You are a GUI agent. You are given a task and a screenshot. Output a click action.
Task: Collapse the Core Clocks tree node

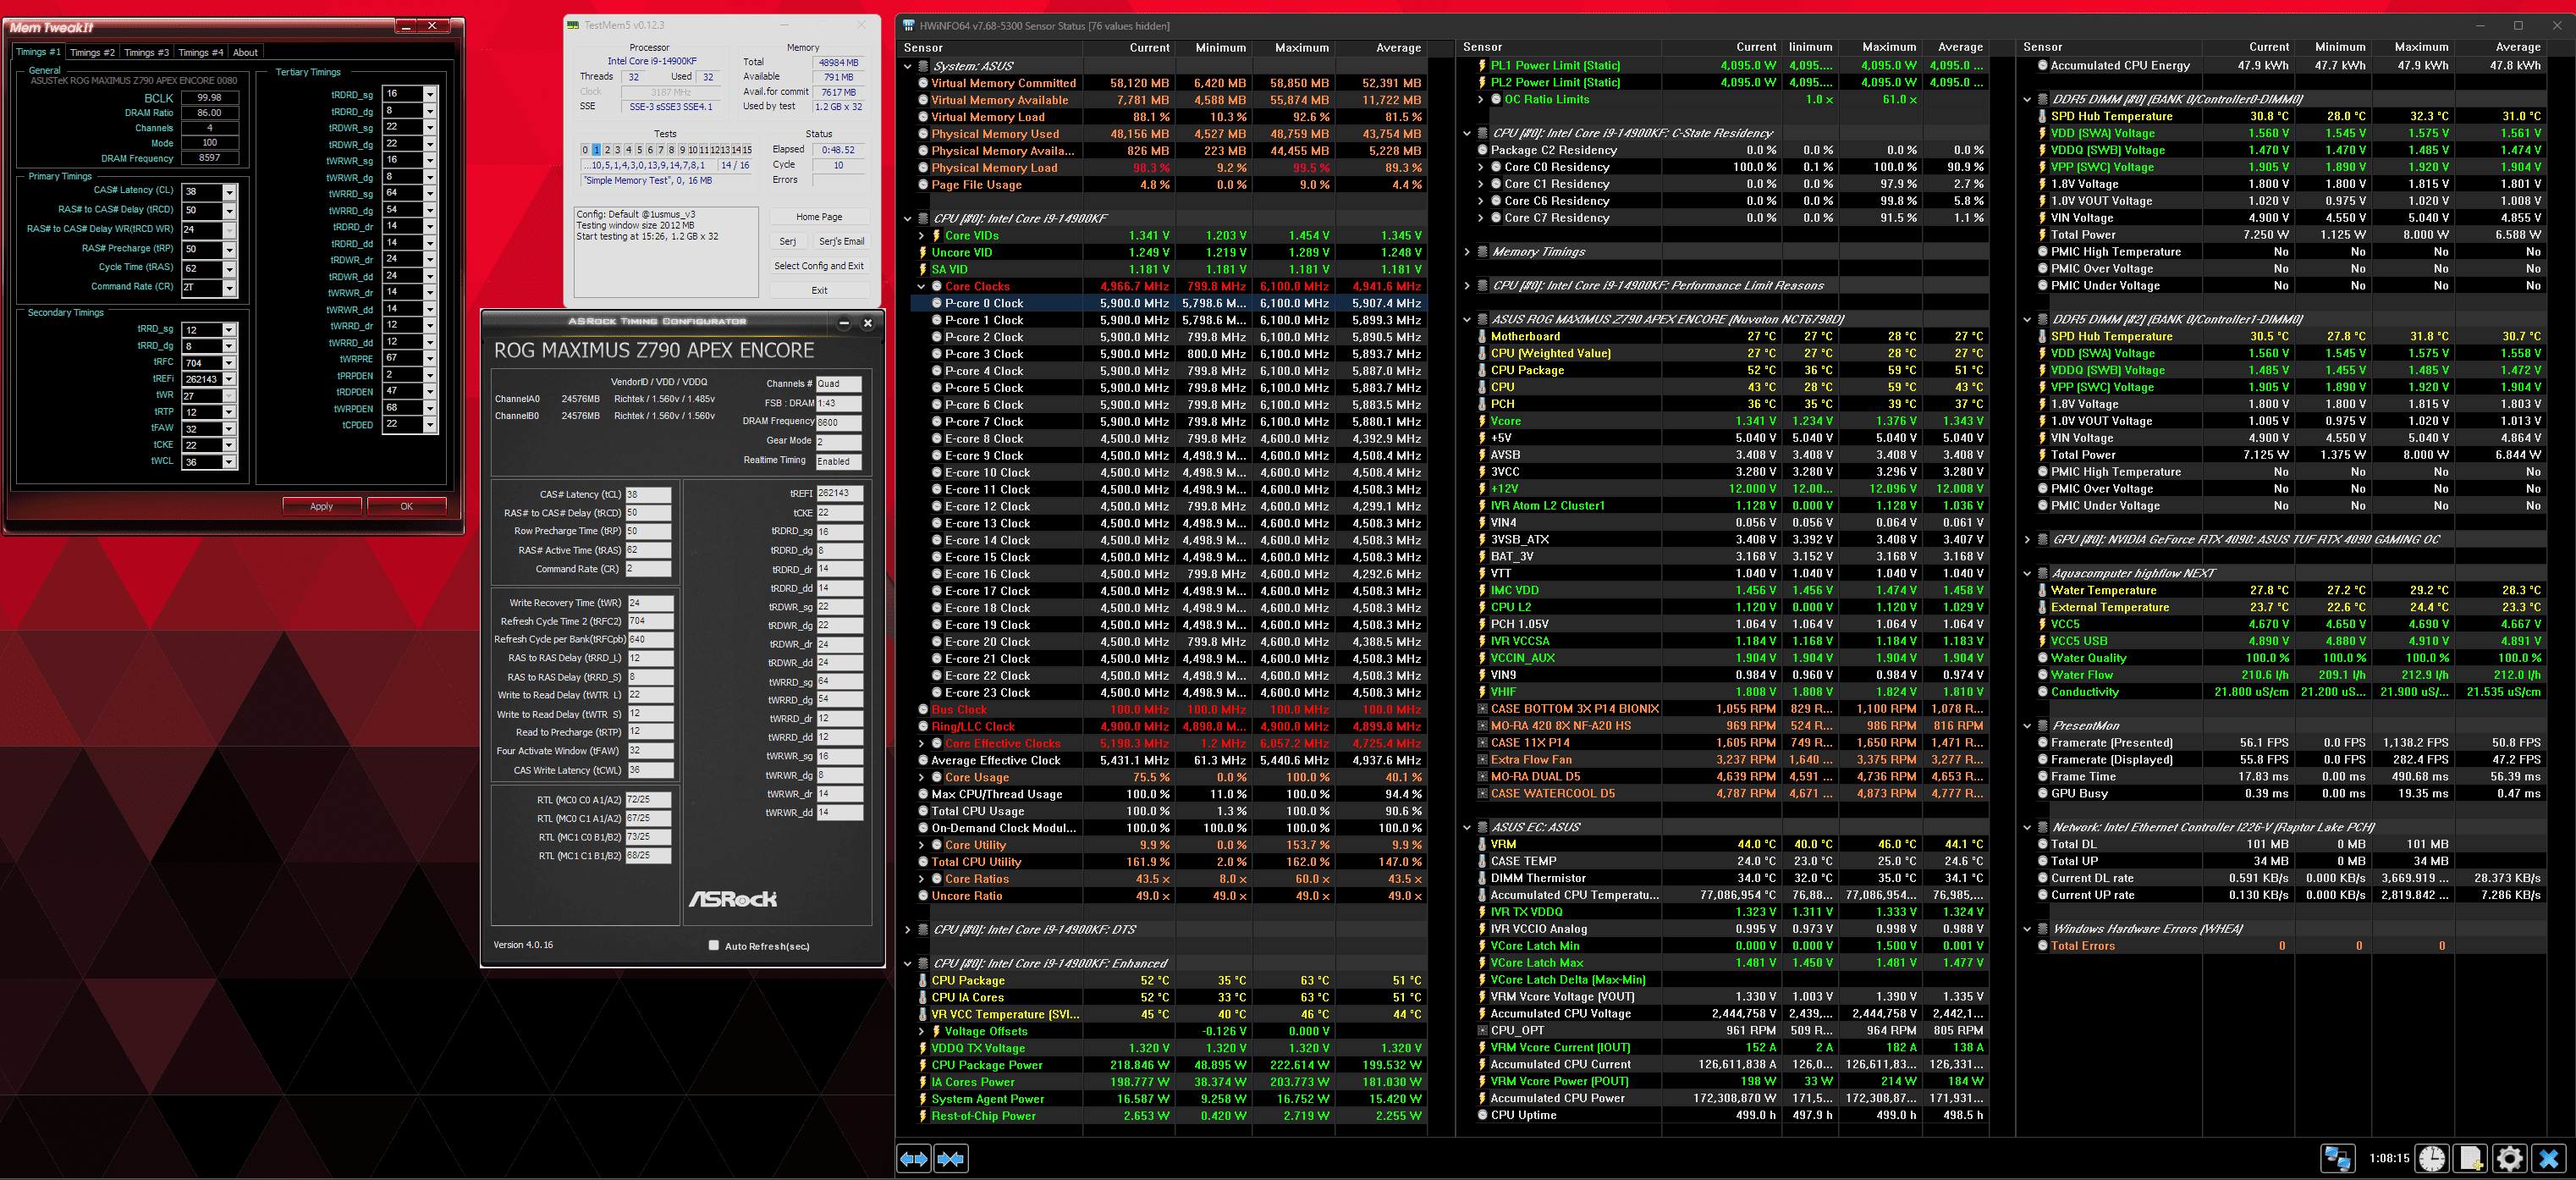[x=922, y=286]
